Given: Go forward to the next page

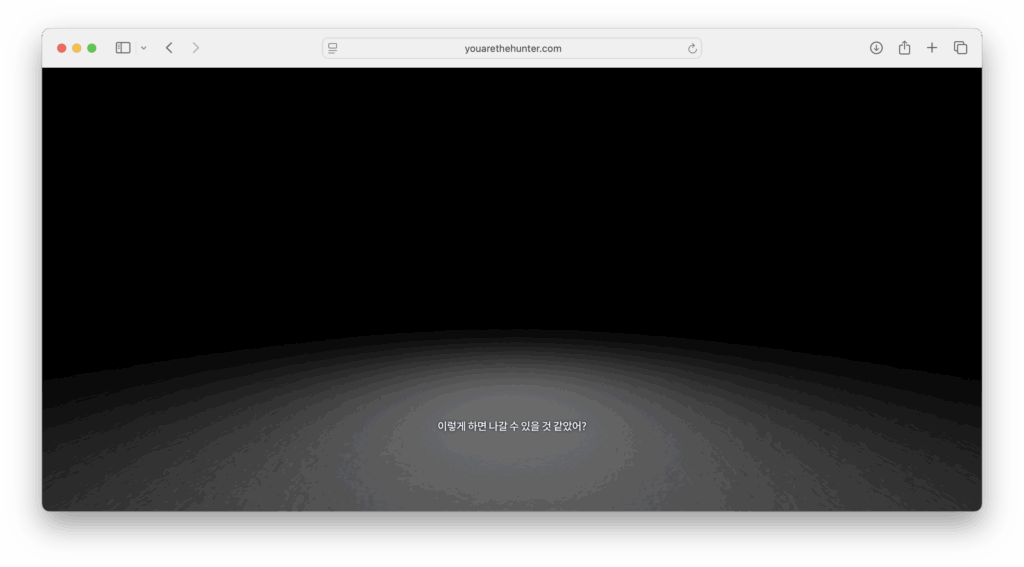Looking at the screenshot, I should [195, 48].
